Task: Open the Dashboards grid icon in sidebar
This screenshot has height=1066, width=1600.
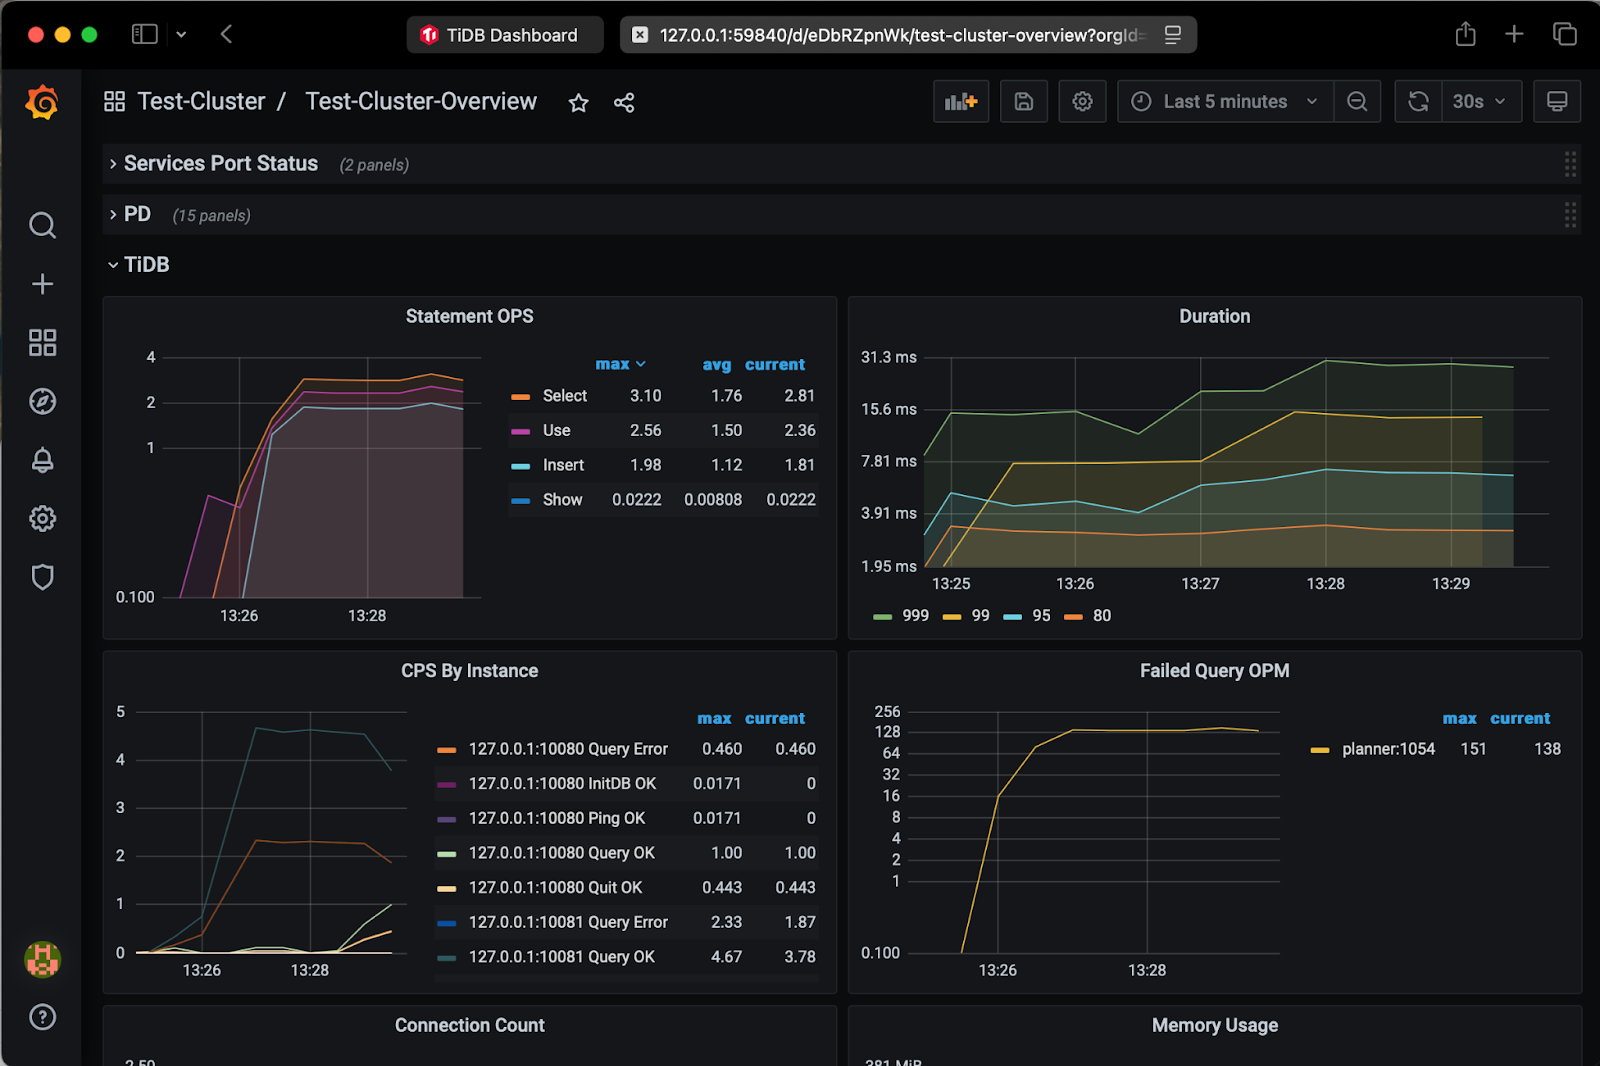Action: click(x=42, y=343)
